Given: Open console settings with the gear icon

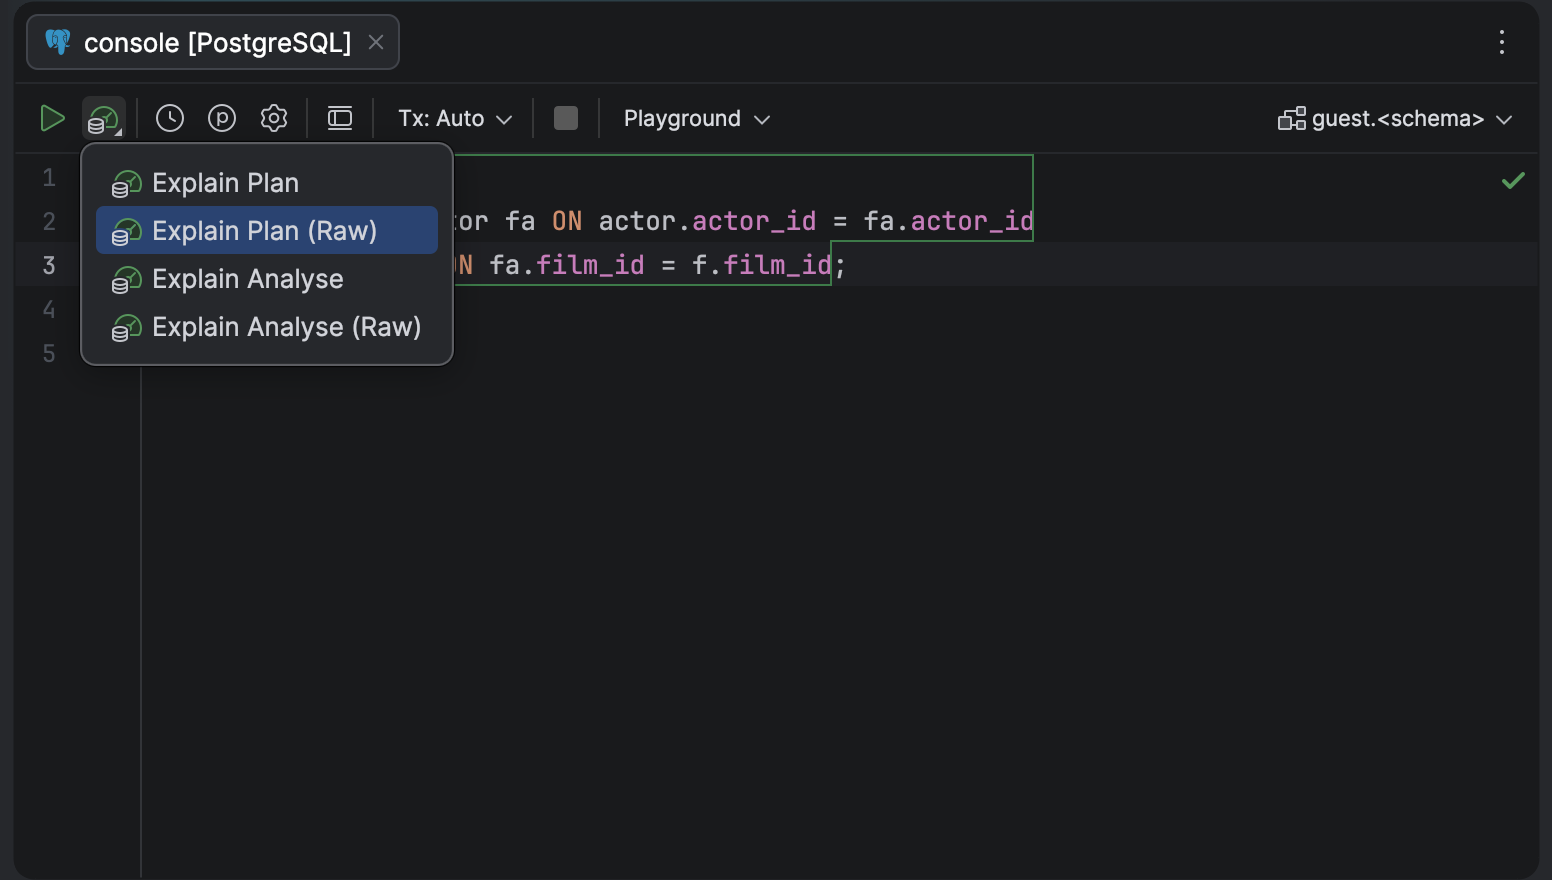Looking at the screenshot, I should pyautogui.click(x=274, y=118).
